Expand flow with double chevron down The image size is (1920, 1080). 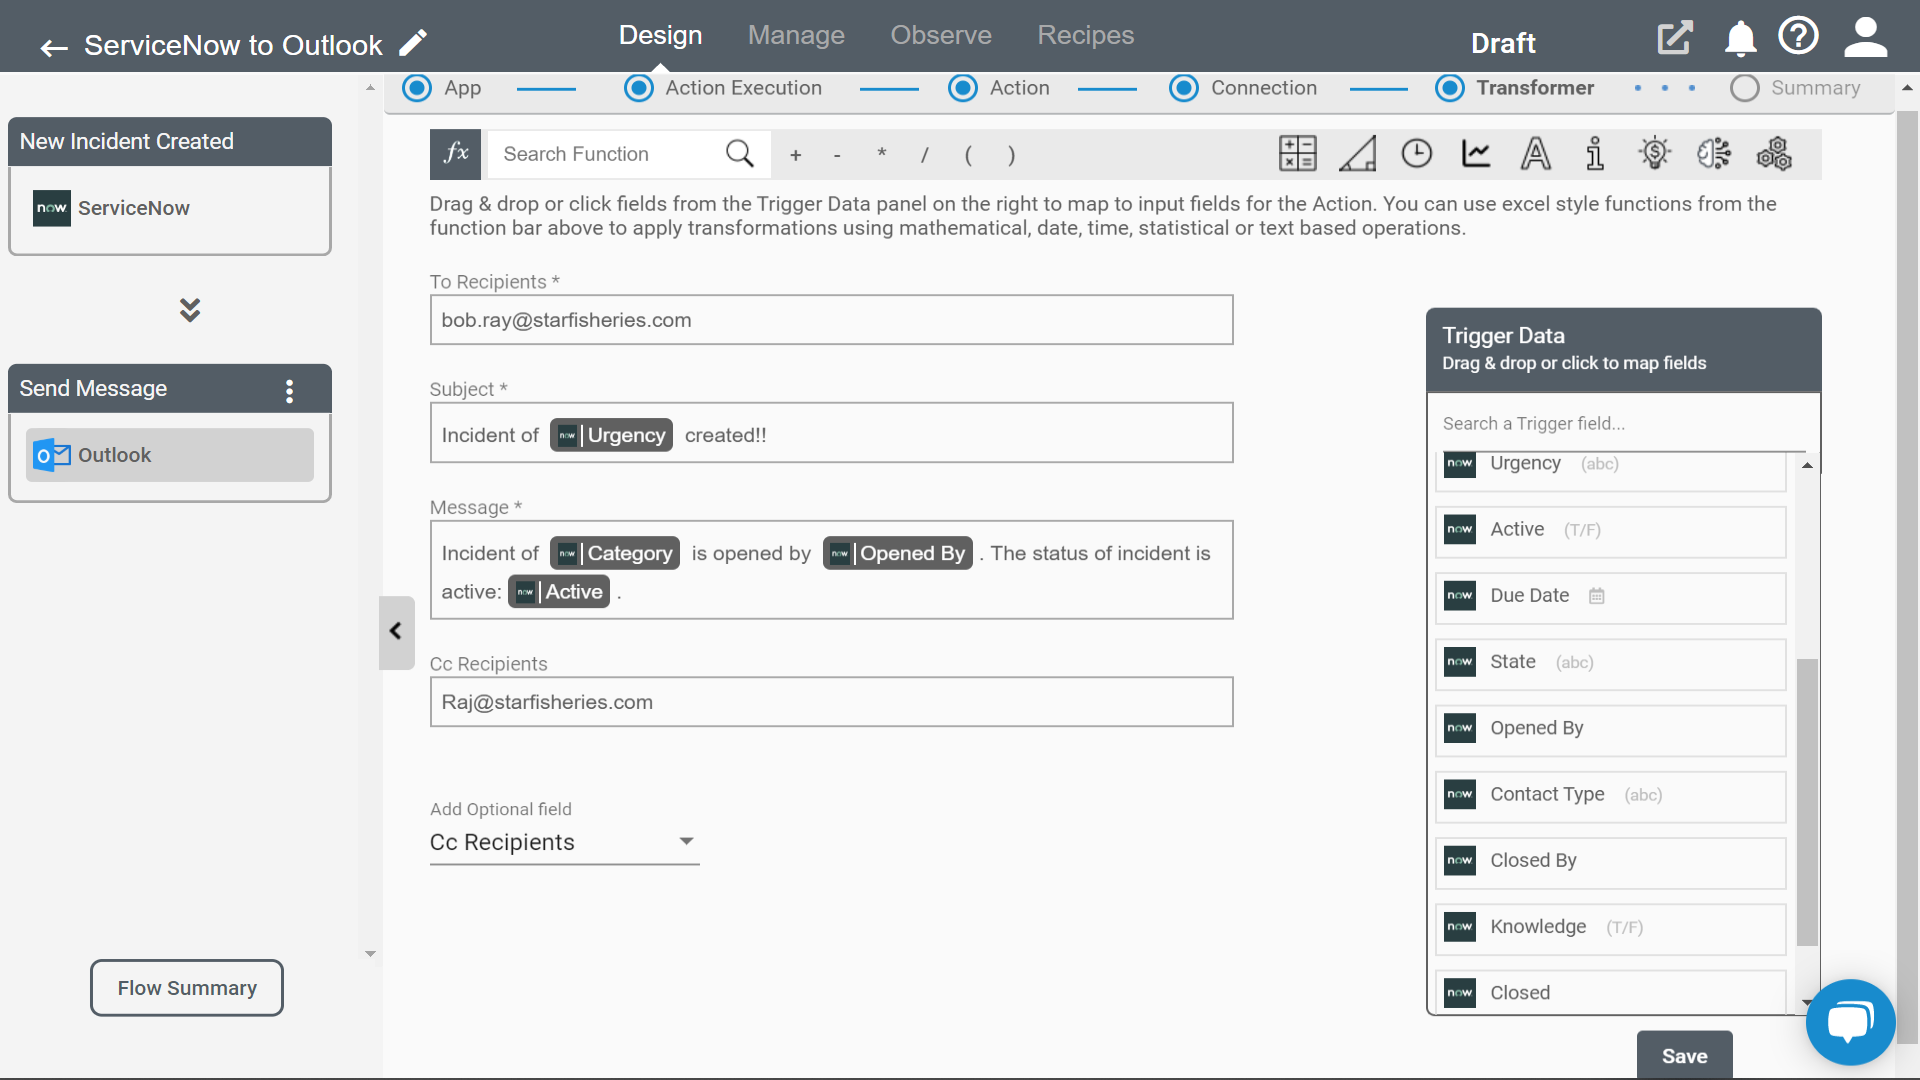click(190, 309)
